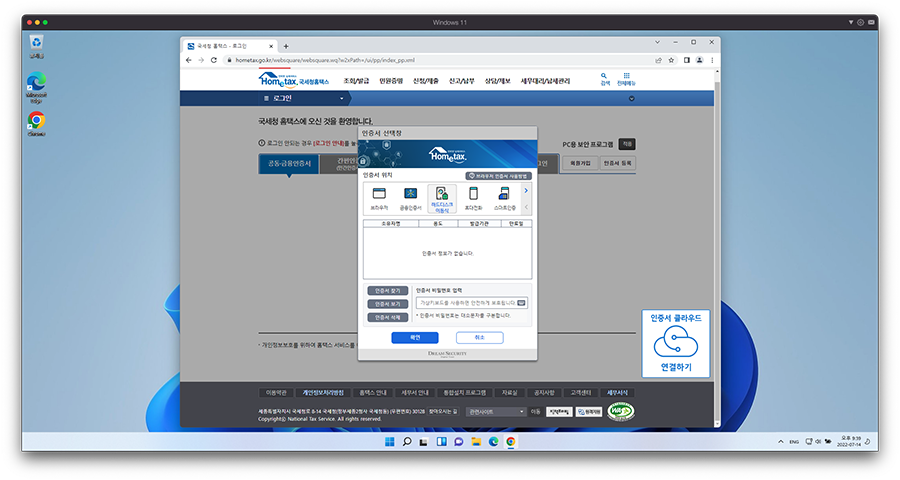
Task: Click the browser back arrow
Action: (x=189, y=60)
